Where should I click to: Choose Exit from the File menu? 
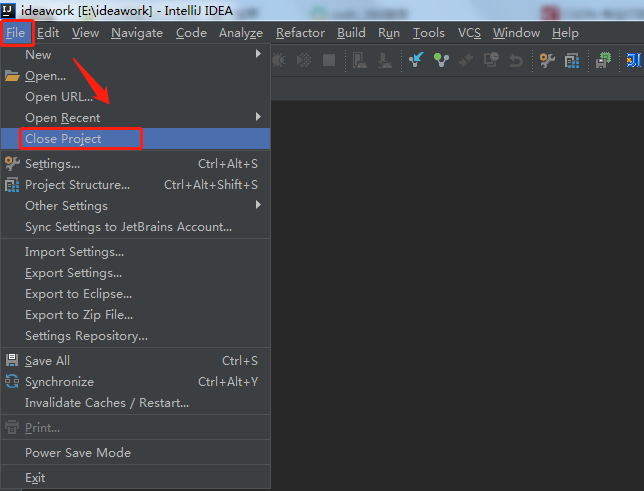click(x=136, y=477)
